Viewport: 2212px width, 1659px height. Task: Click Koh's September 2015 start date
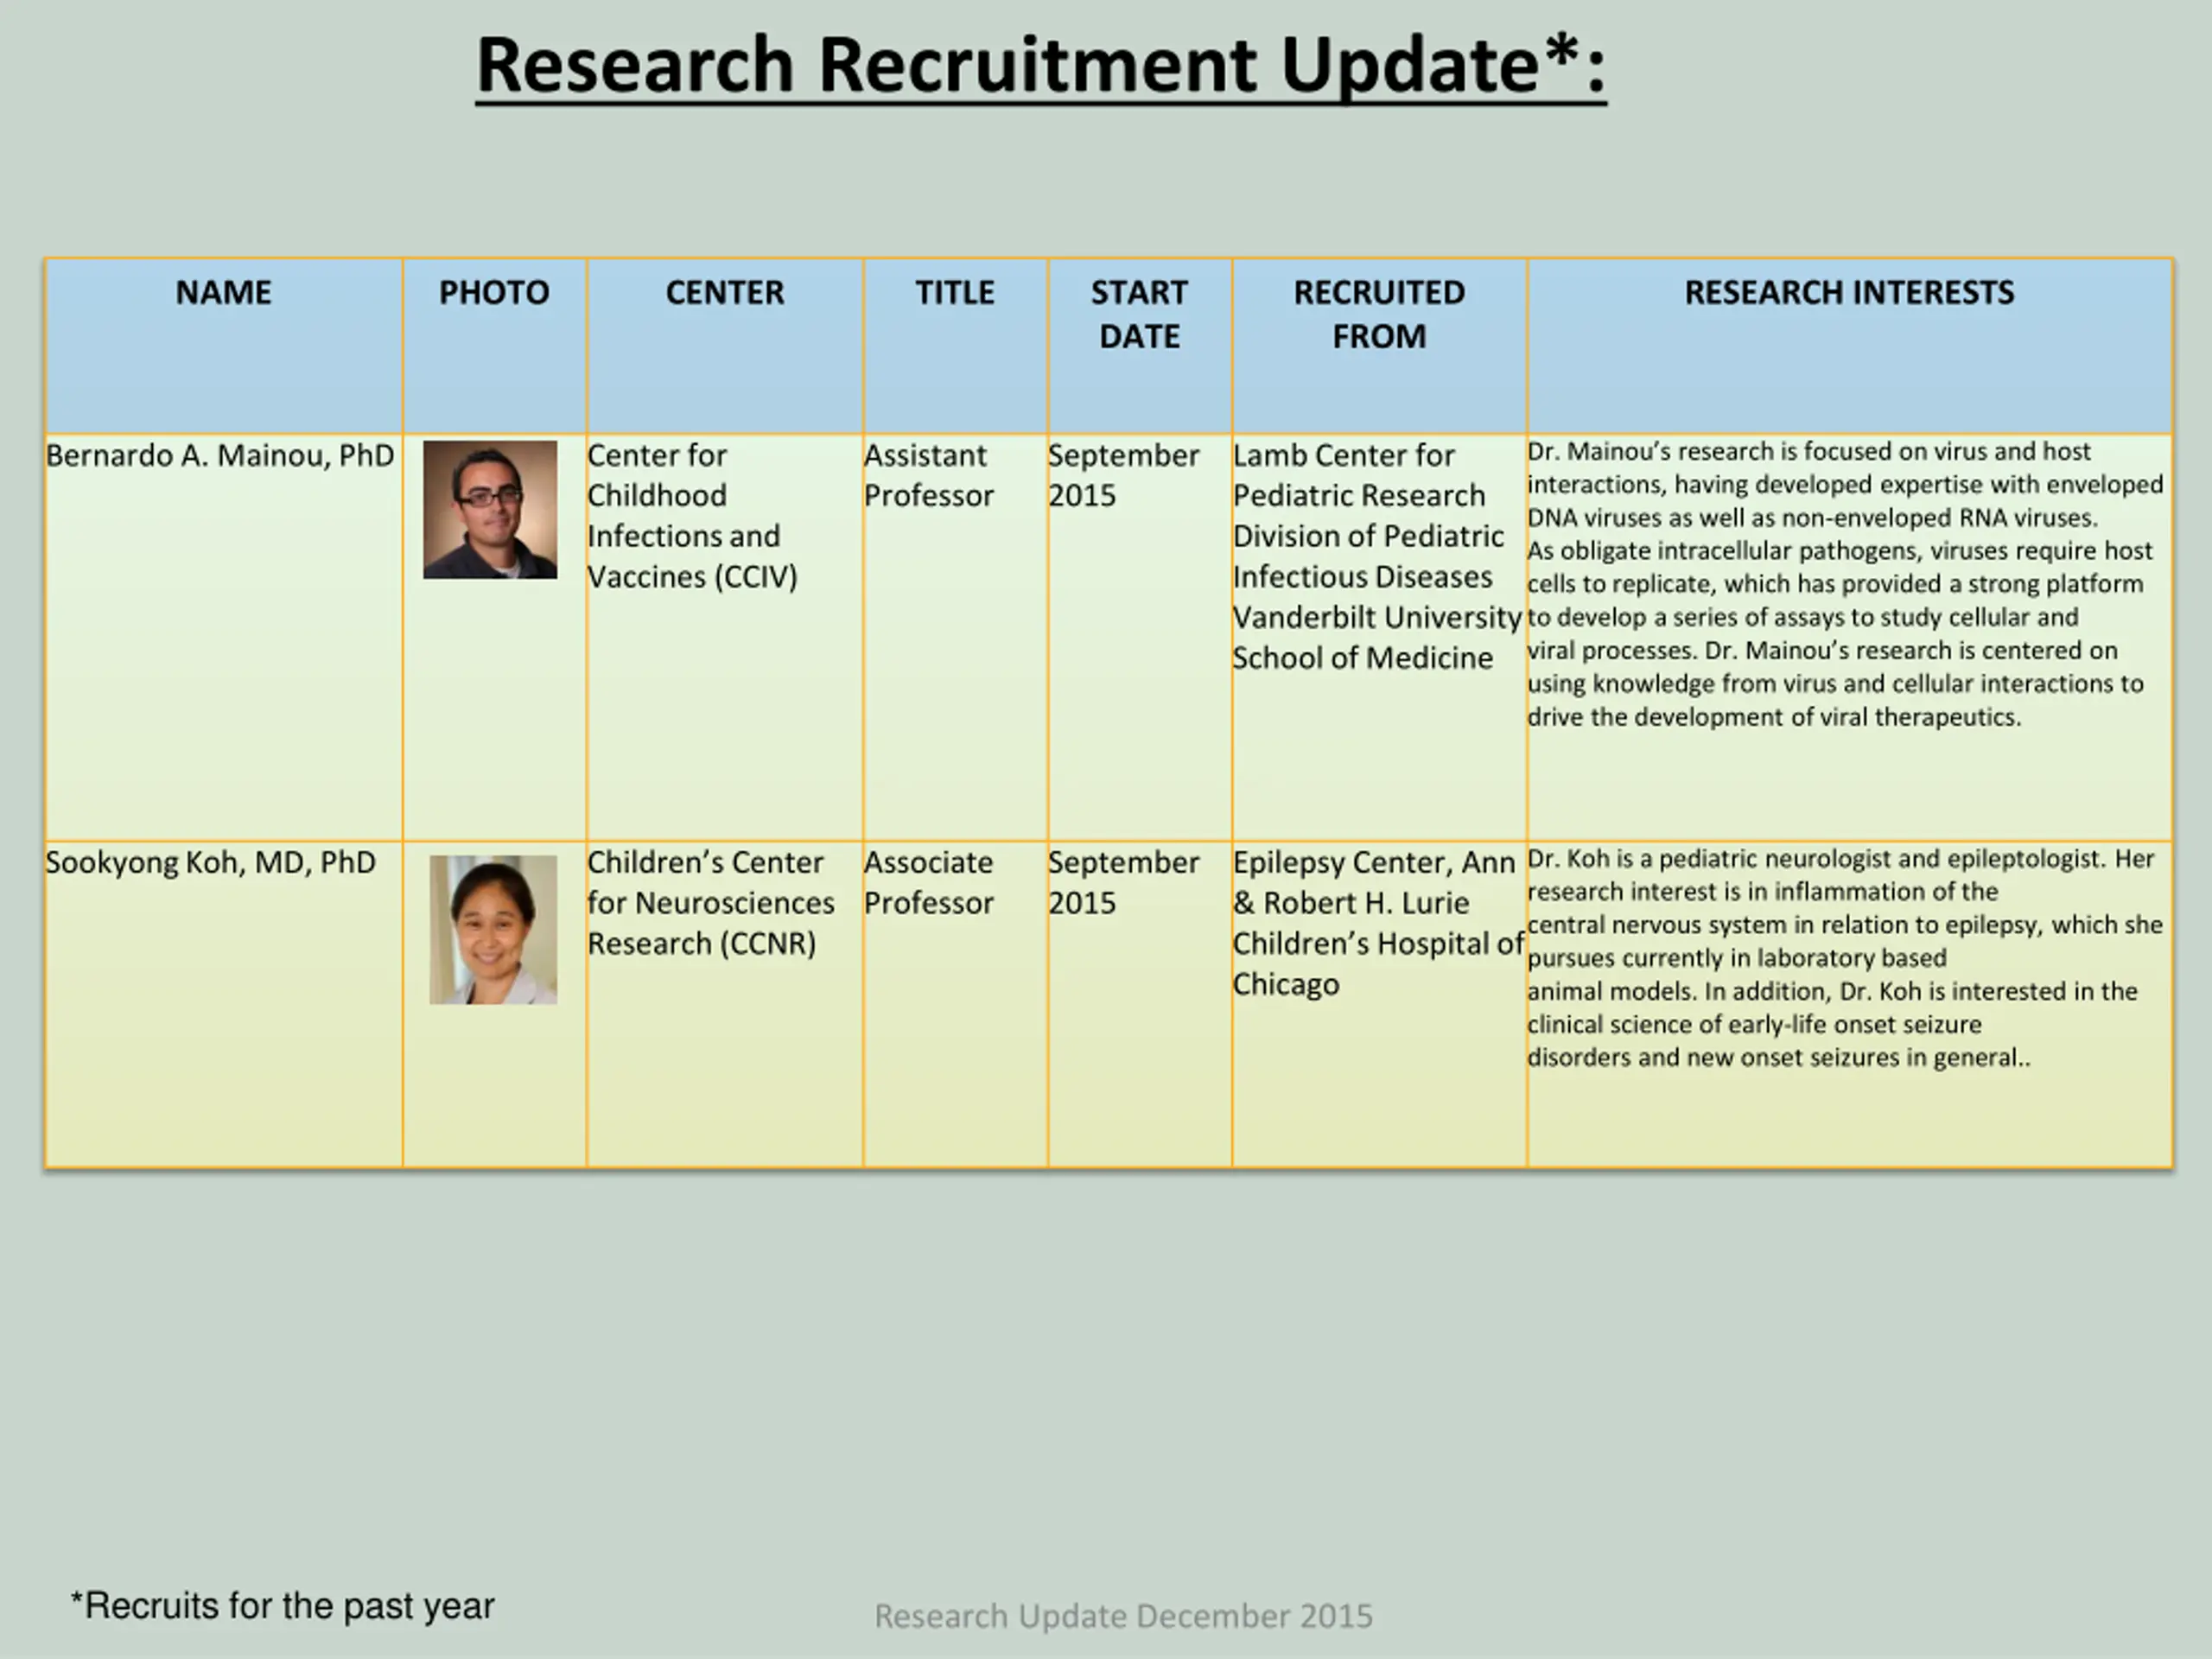coord(1124,882)
